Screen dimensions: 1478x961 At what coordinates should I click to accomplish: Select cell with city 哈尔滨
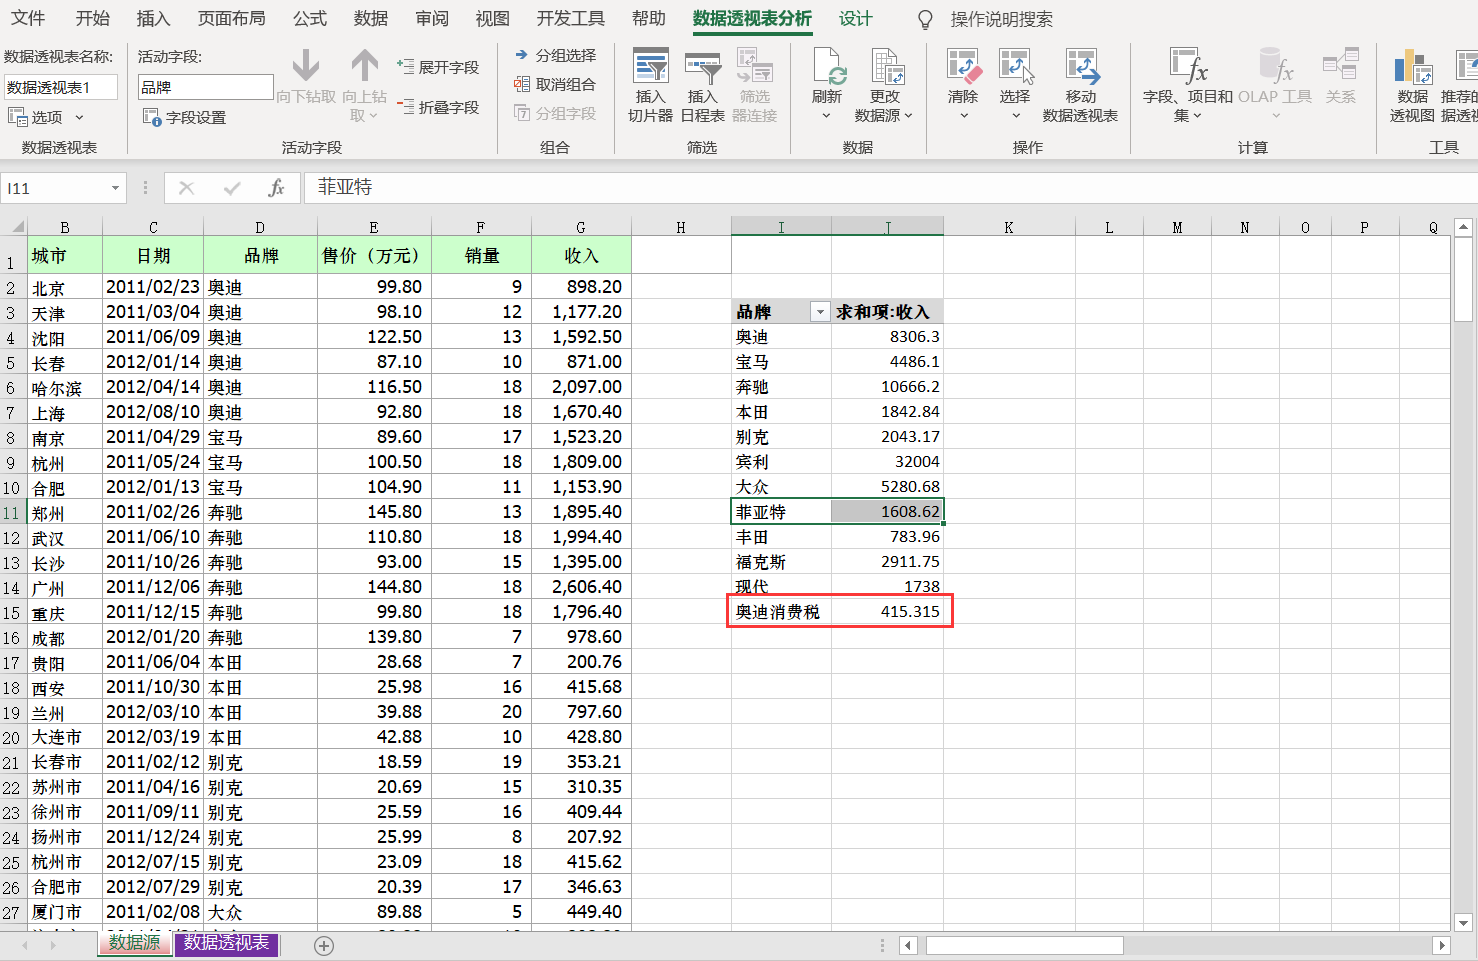click(65, 387)
